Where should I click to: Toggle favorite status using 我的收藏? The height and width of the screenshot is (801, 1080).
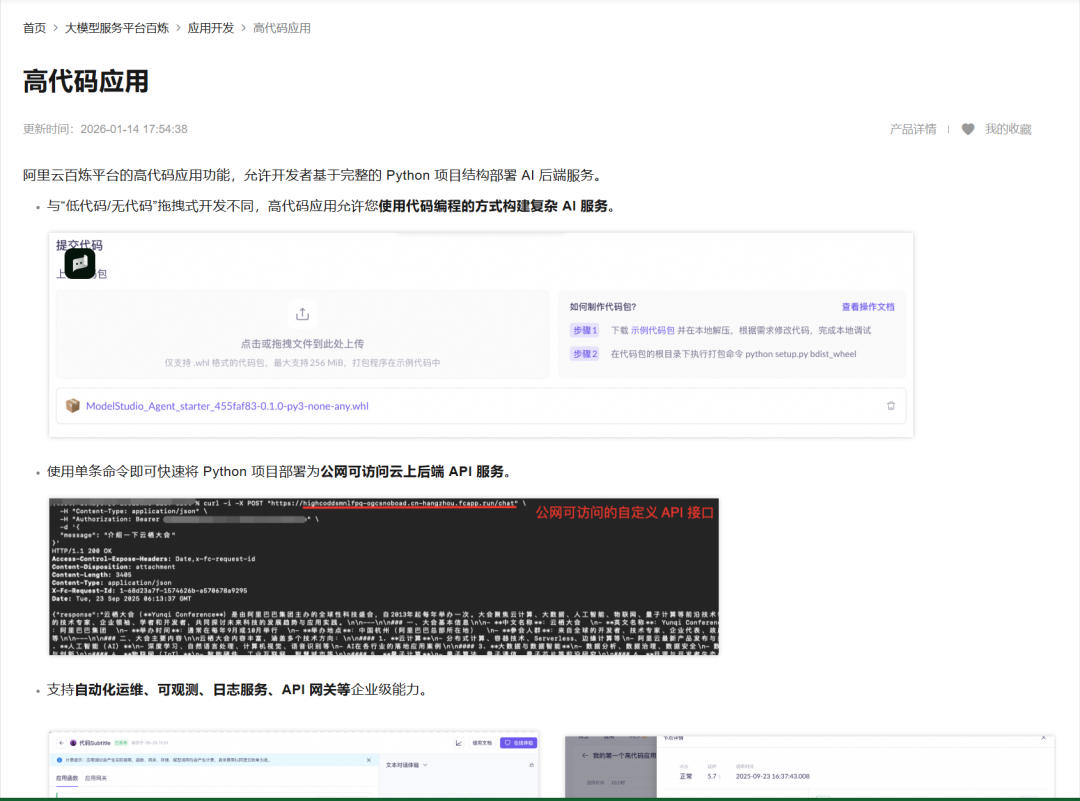[x=1008, y=129]
